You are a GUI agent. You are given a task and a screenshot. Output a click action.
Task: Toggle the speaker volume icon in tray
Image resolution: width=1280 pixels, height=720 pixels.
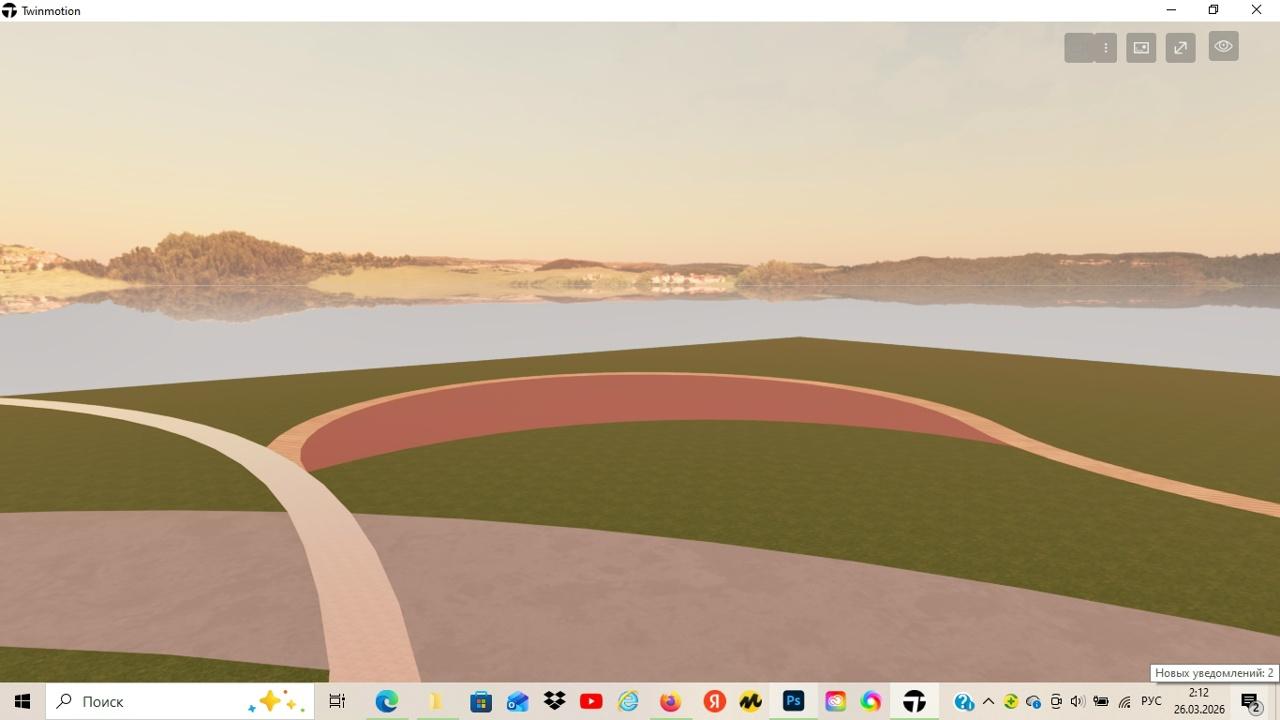(x=1077, y=702)
